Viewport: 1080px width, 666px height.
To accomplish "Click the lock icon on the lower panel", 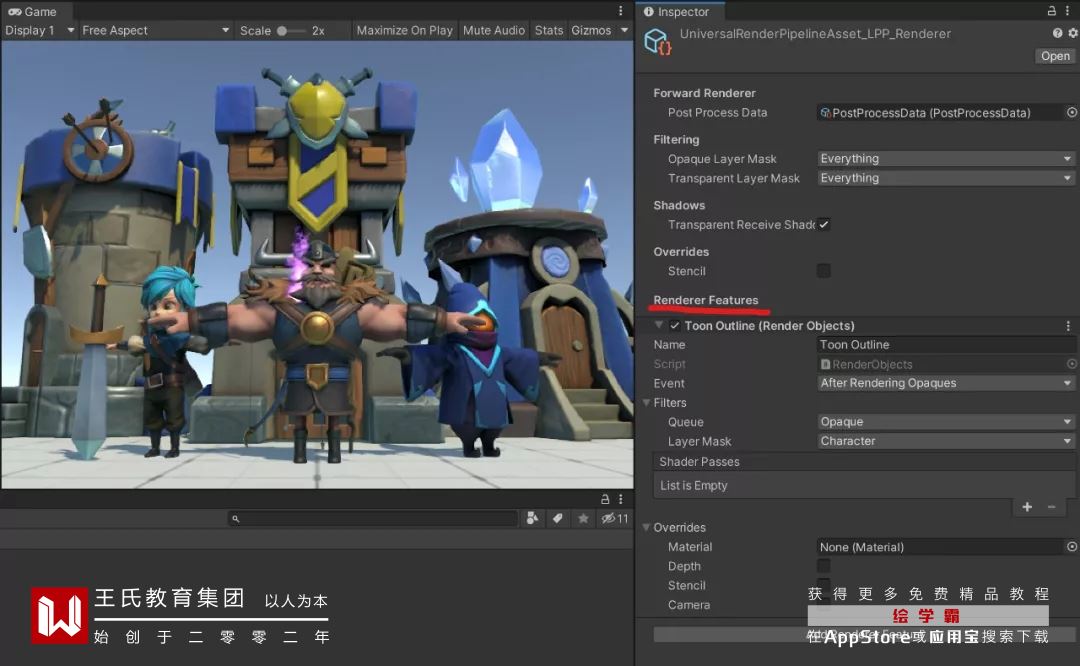I will (605, 499).
